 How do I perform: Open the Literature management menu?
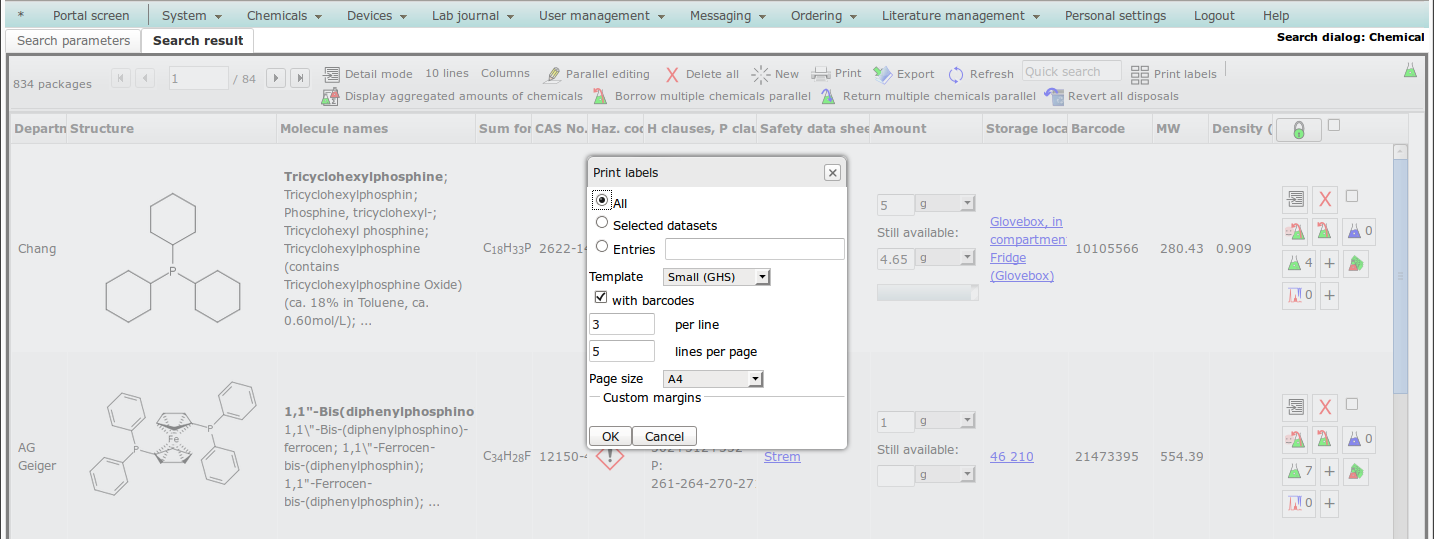pos(960,16)
